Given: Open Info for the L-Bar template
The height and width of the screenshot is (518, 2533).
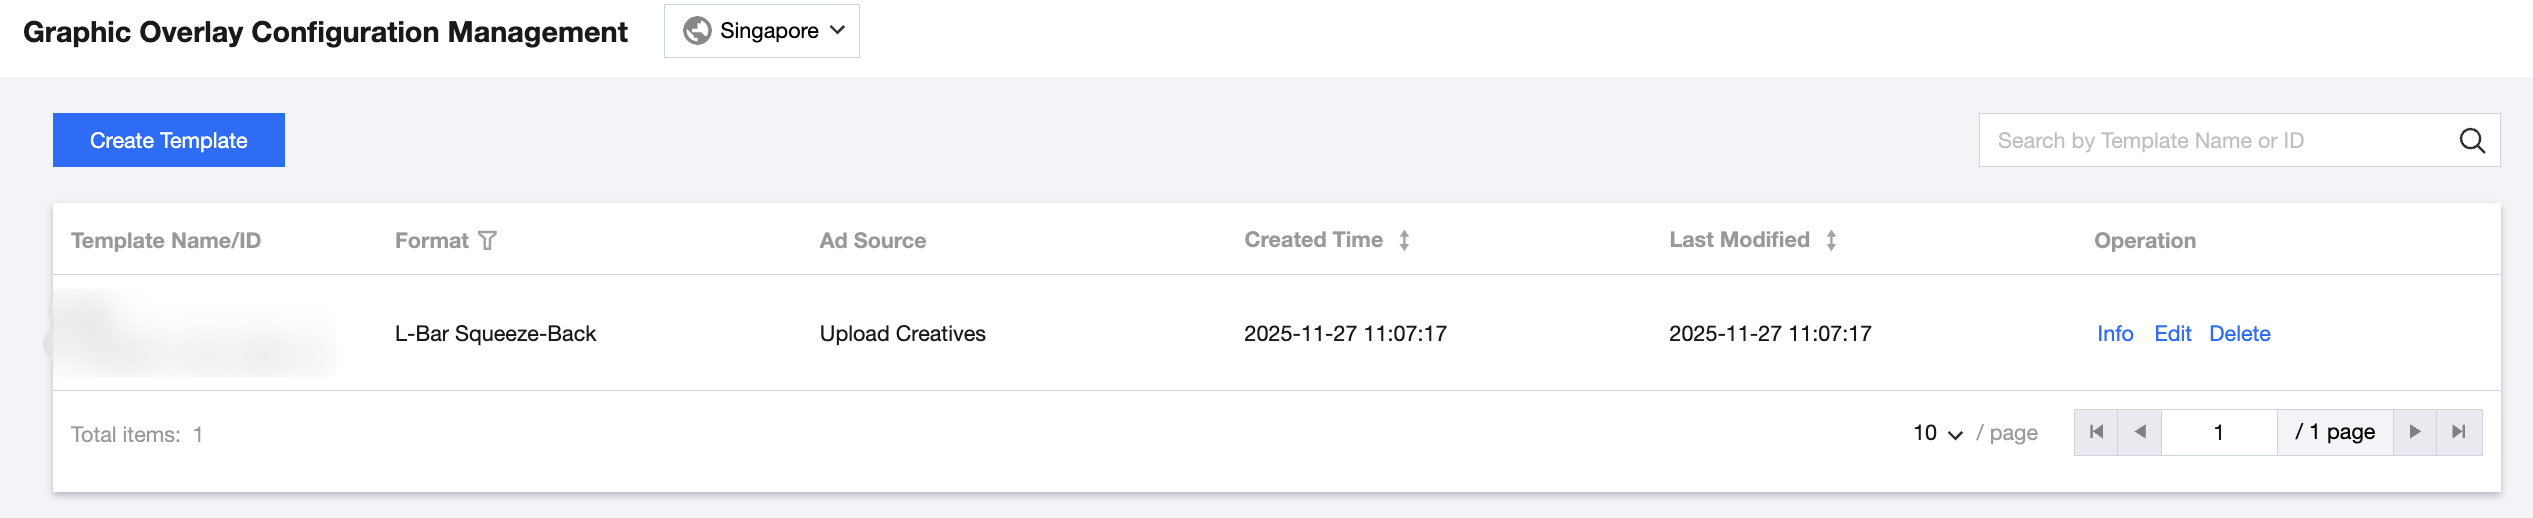Looking at the screenshot, I should [x=2114, y=334].
